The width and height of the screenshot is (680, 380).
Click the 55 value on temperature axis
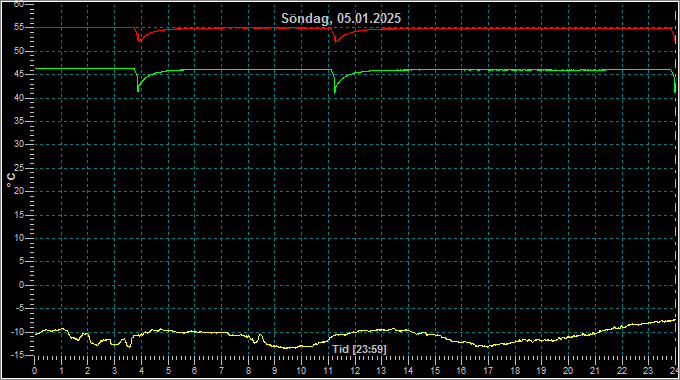(19, 27)
